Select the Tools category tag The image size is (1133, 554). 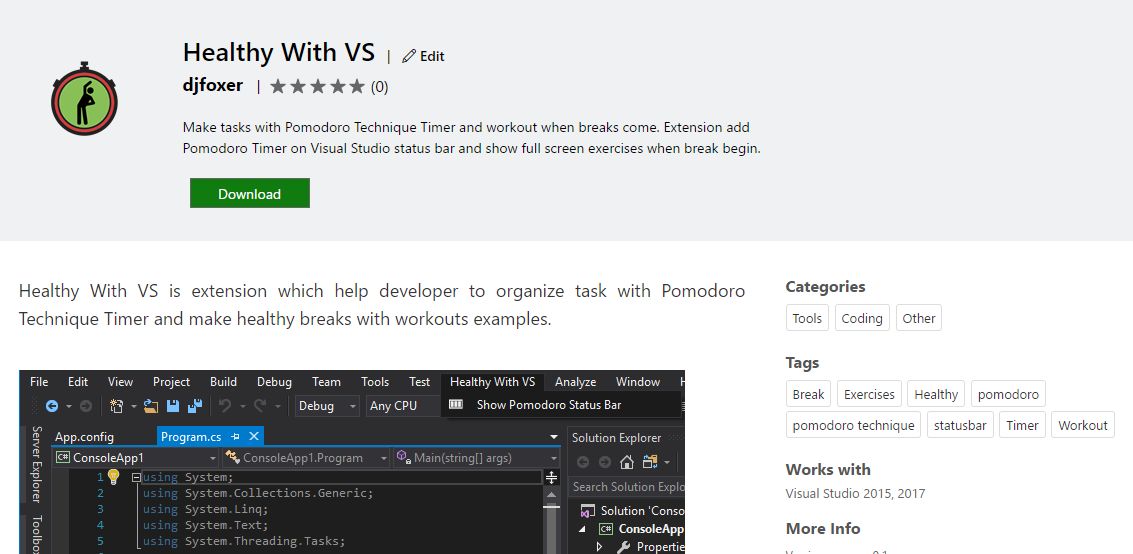(807, 318)
